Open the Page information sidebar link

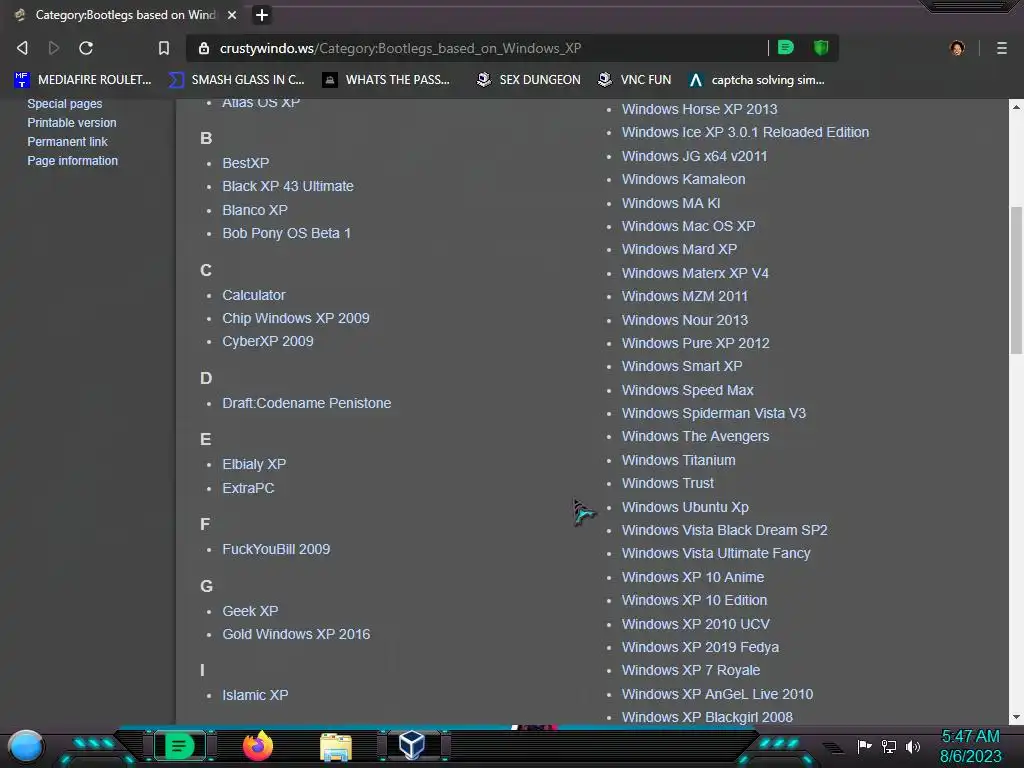coord(72,161)
